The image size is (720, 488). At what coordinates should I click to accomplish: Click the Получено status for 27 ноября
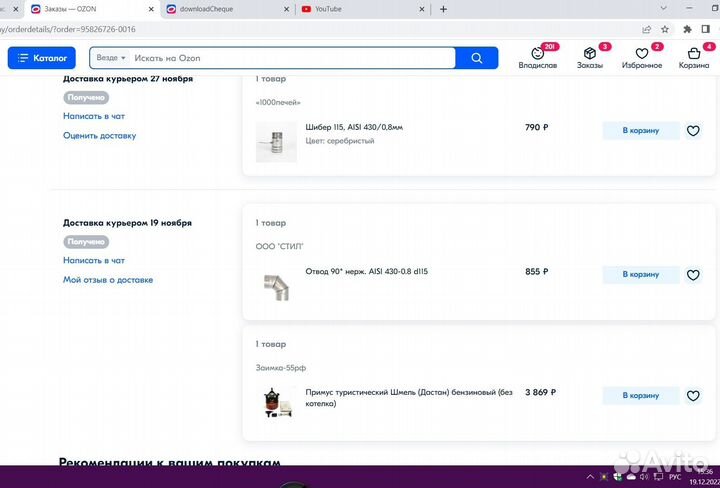point(86,97)
